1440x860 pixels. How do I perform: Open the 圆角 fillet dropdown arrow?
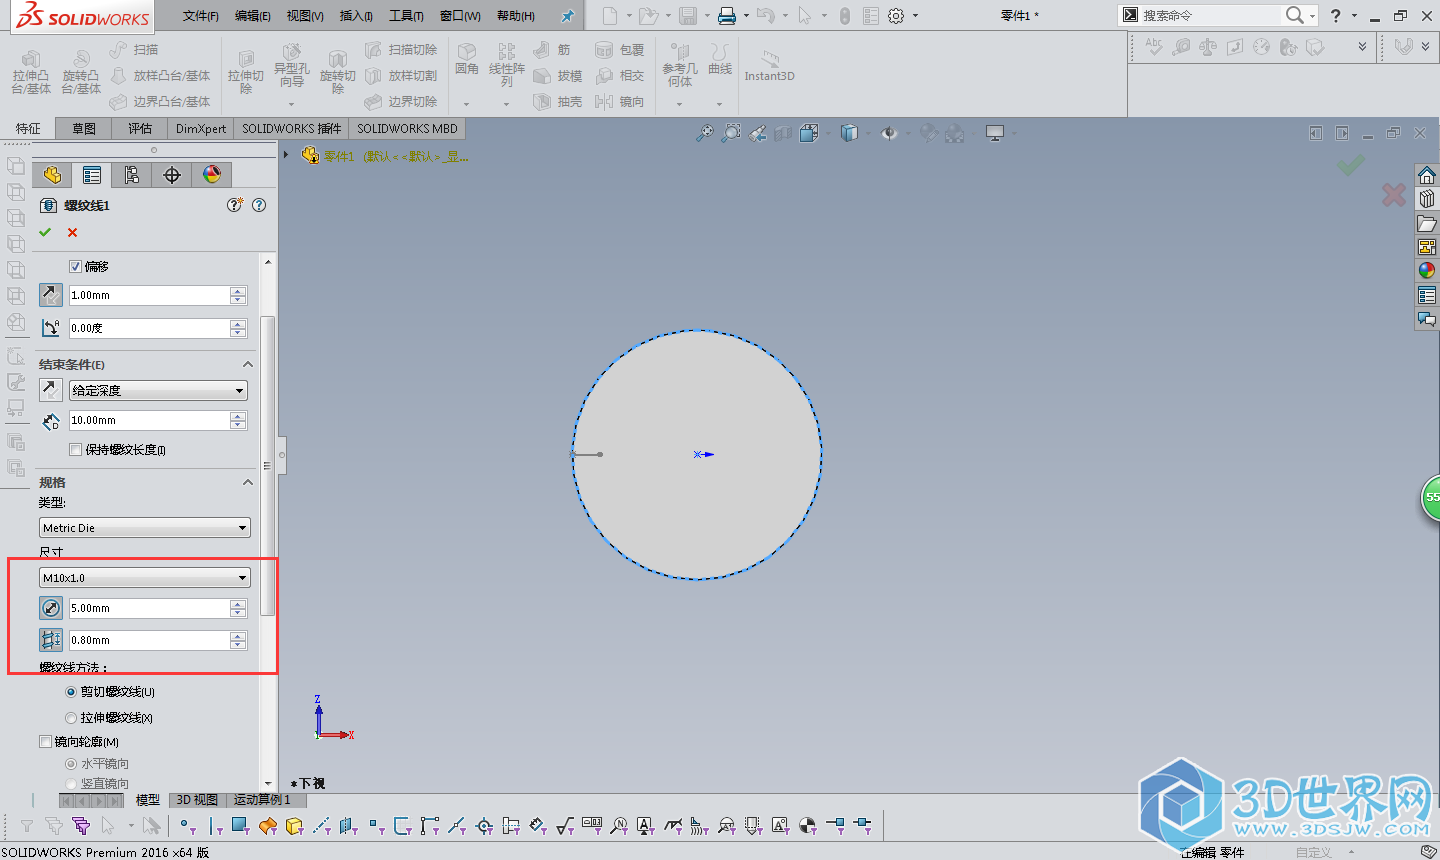pyautogui.click(x=466, y=104)
